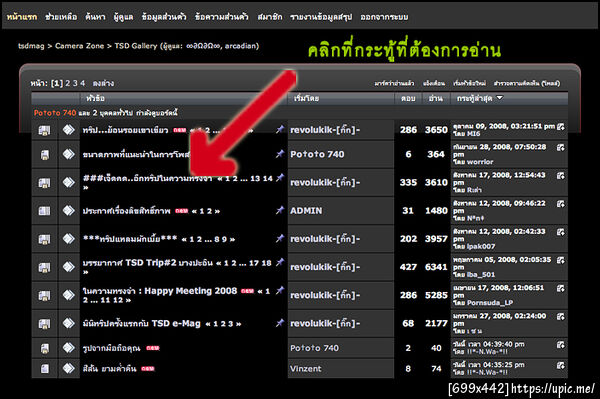Click the folder icon of รูปจากมือถือคุณ topic
This screenshot has width=600, height=399.
[x=44, y=348]
